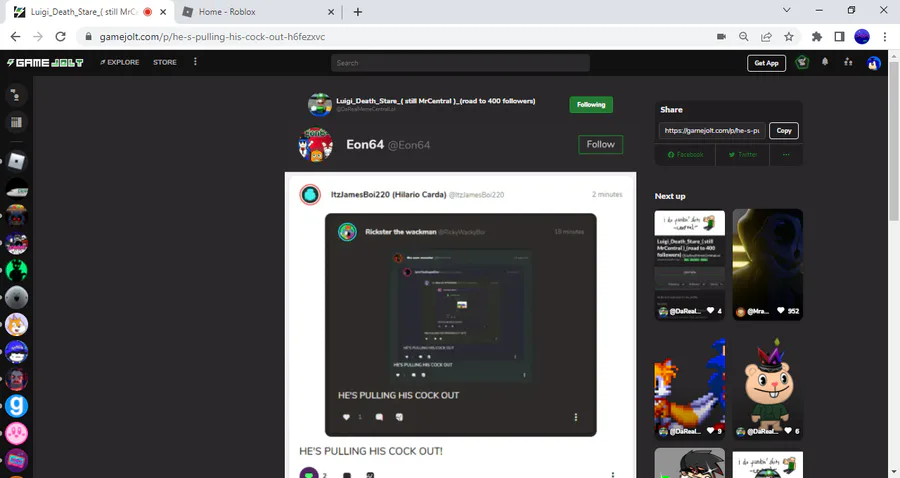Toggle the browser side panel
Image resolution: width=900 pixels, height=478 pixels.
tap(839, 37)
